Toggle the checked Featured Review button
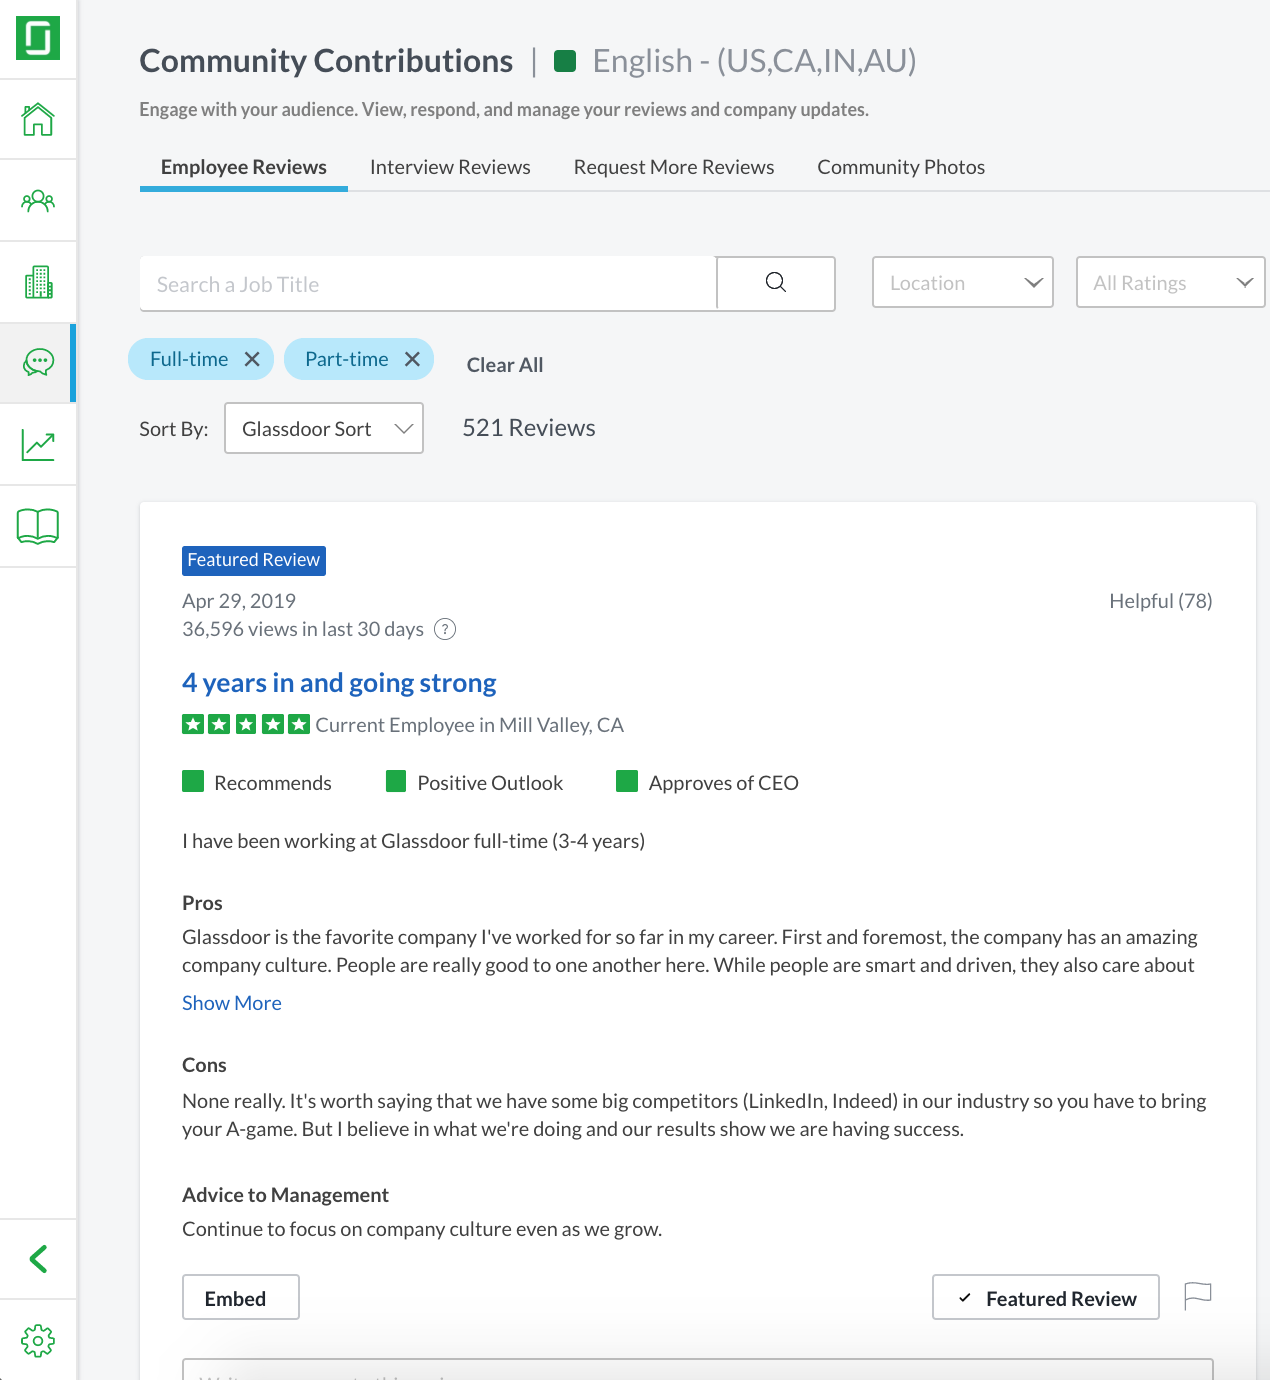This screenshot has height=1380, width=1270. (1045, 1297)
